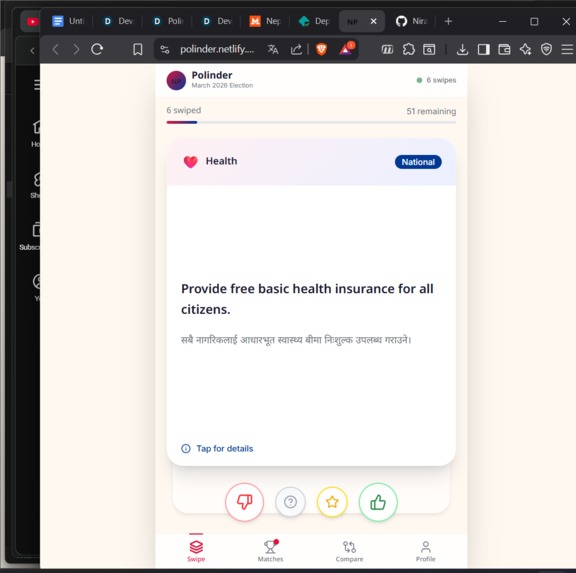Click the question mark skip button

coord(290,502)
